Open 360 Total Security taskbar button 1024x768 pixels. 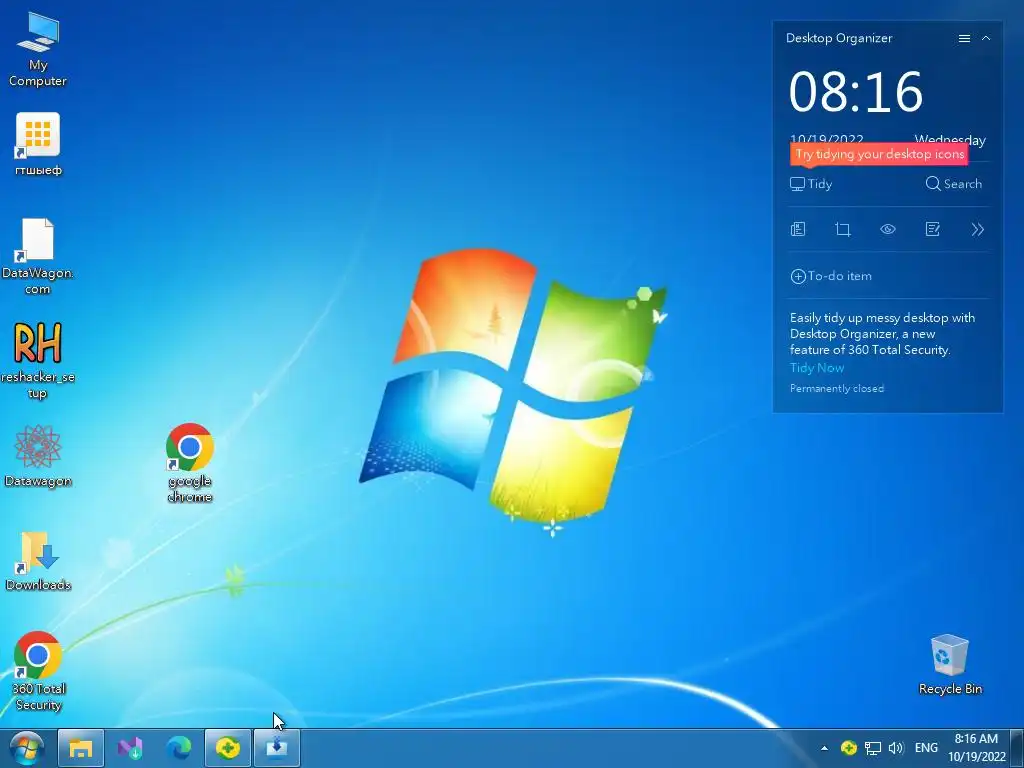point(228,748)
